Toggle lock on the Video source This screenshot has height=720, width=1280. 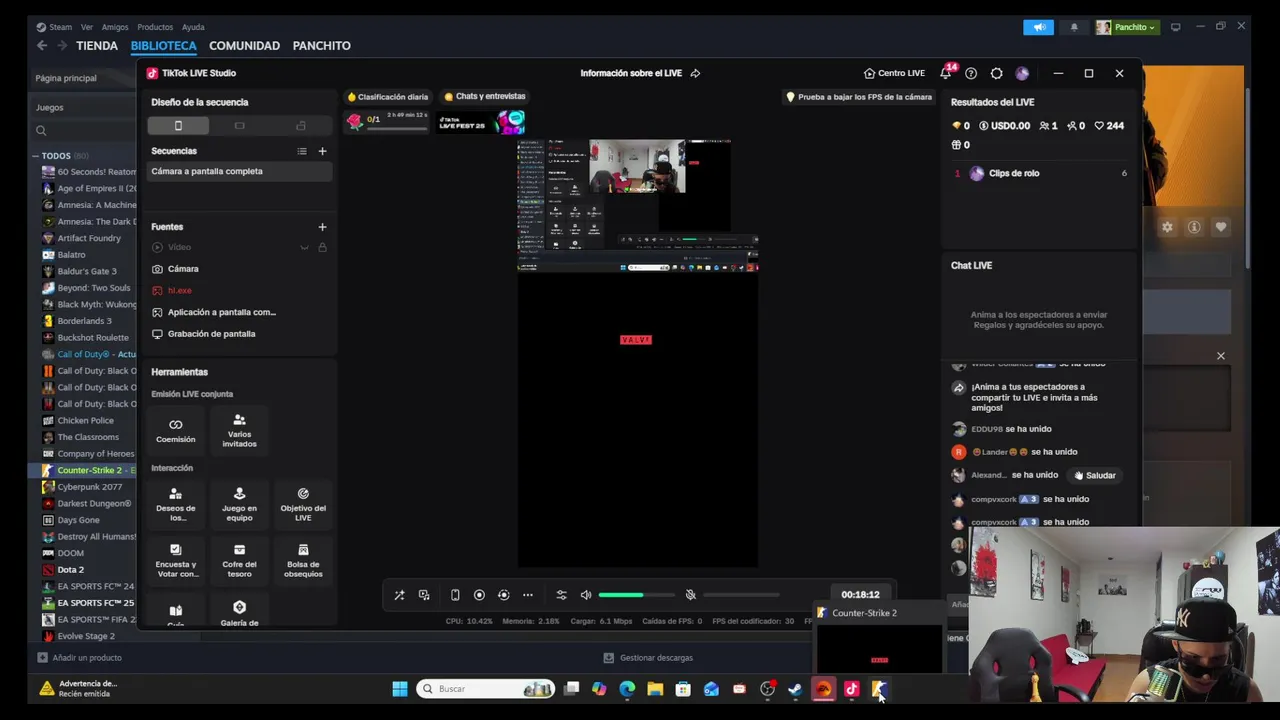(322, 247)
